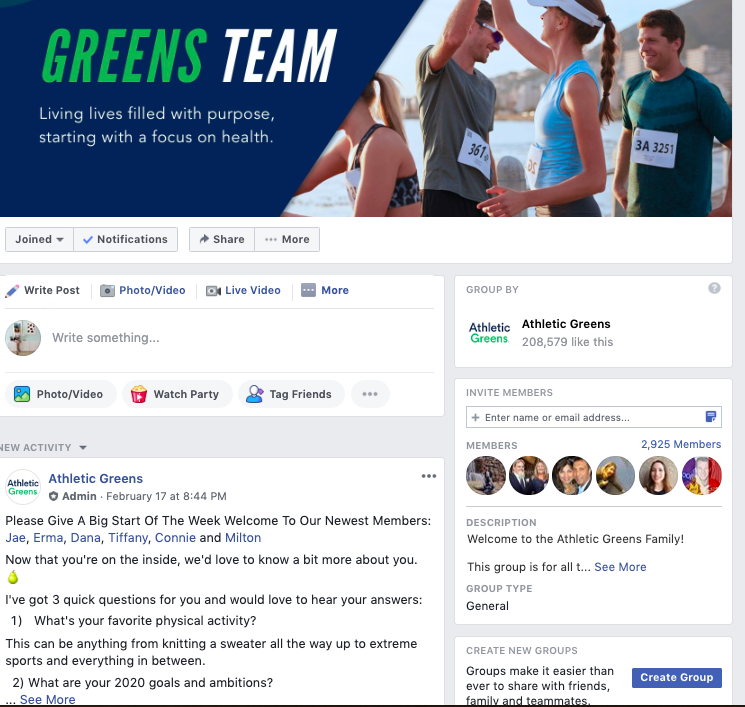Image resolution: width=745 pixels, height=707 pixels.
Task: Open the Athletic Greens page logo
Action: pos(489,333)
